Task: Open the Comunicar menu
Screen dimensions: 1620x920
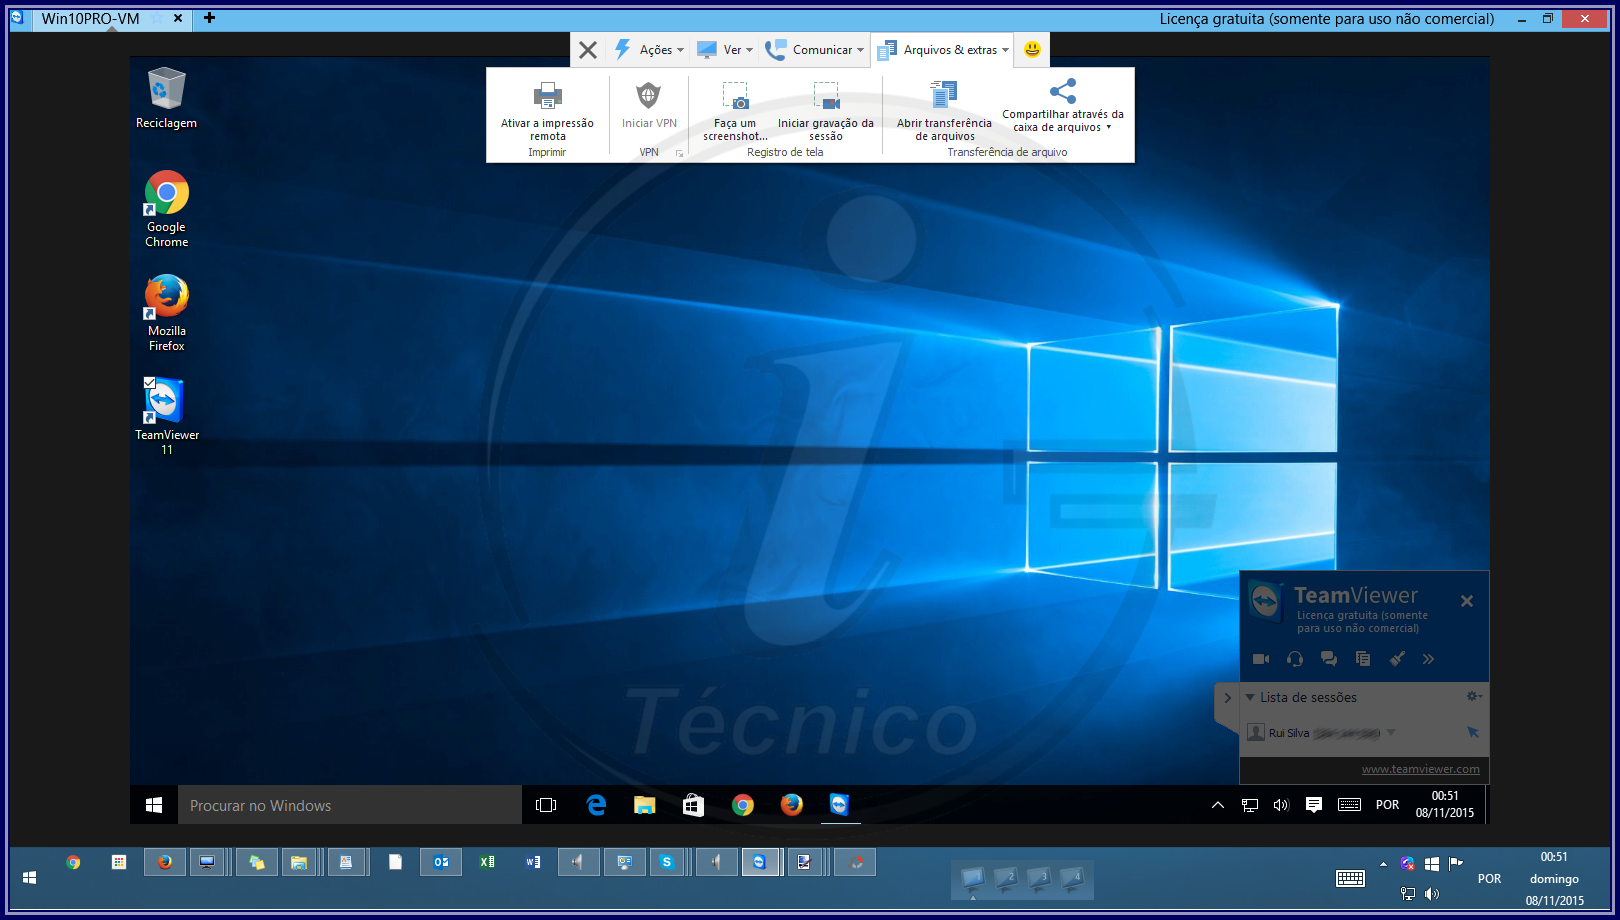Action: (815, 50)
